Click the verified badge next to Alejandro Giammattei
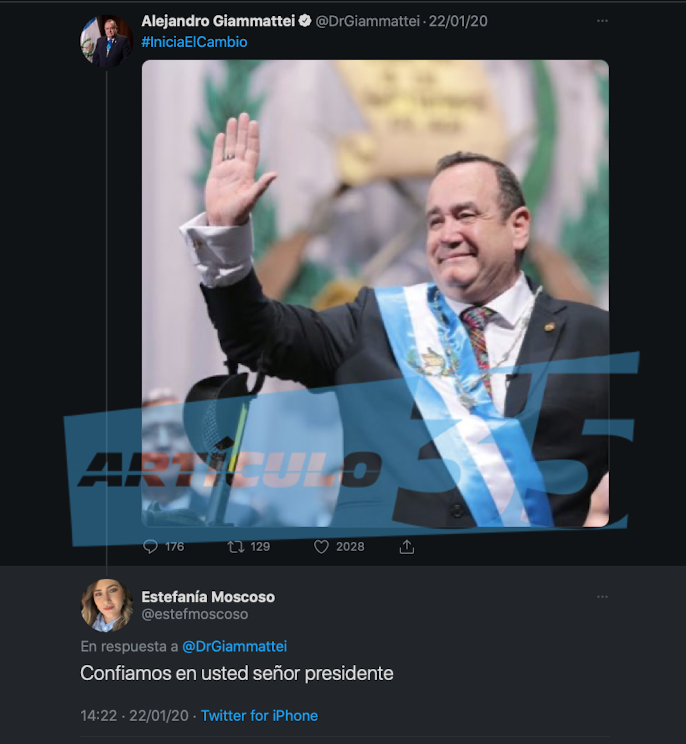Image resolution: width=686 pixels, height=744 pixels. click(x=305, y=21)
